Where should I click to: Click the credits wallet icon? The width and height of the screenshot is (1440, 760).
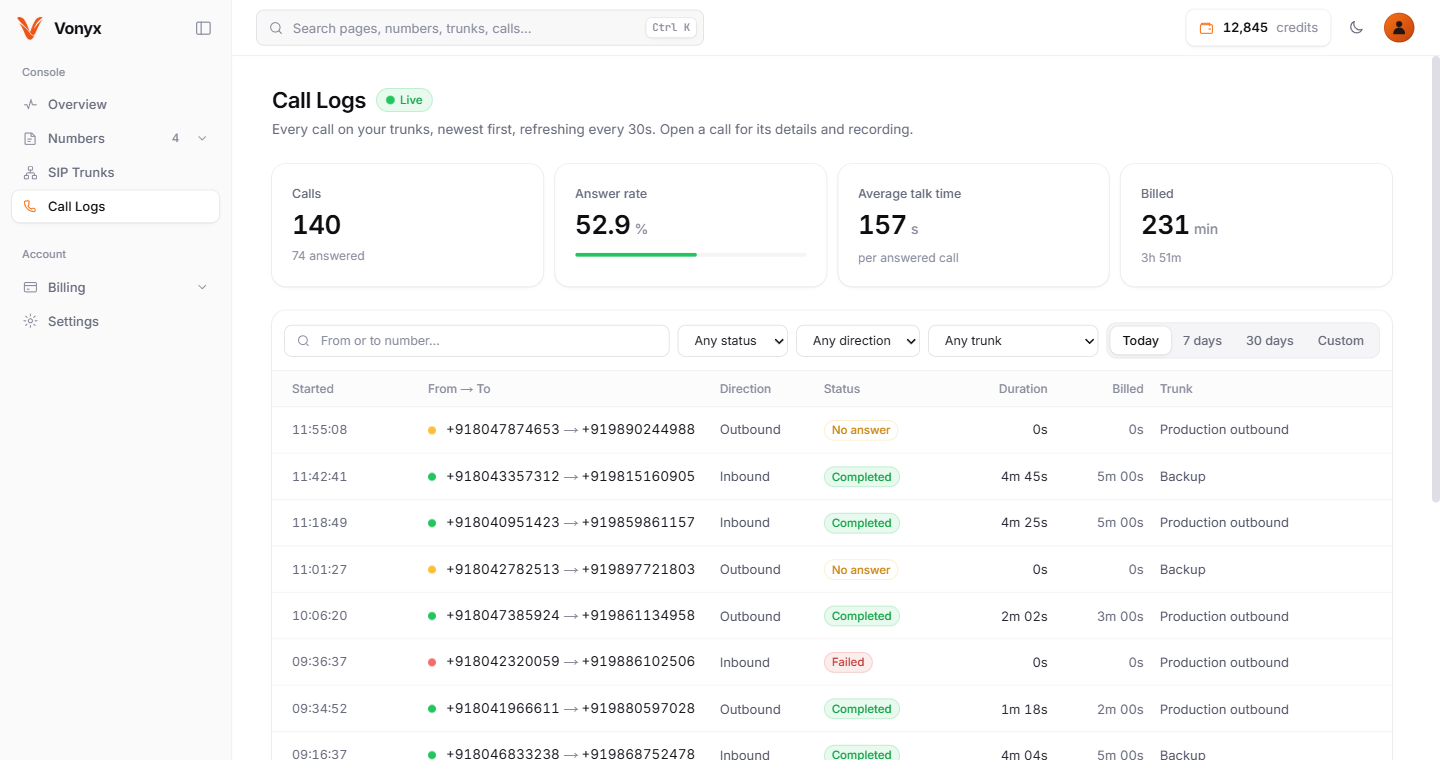click(1206, 28)
